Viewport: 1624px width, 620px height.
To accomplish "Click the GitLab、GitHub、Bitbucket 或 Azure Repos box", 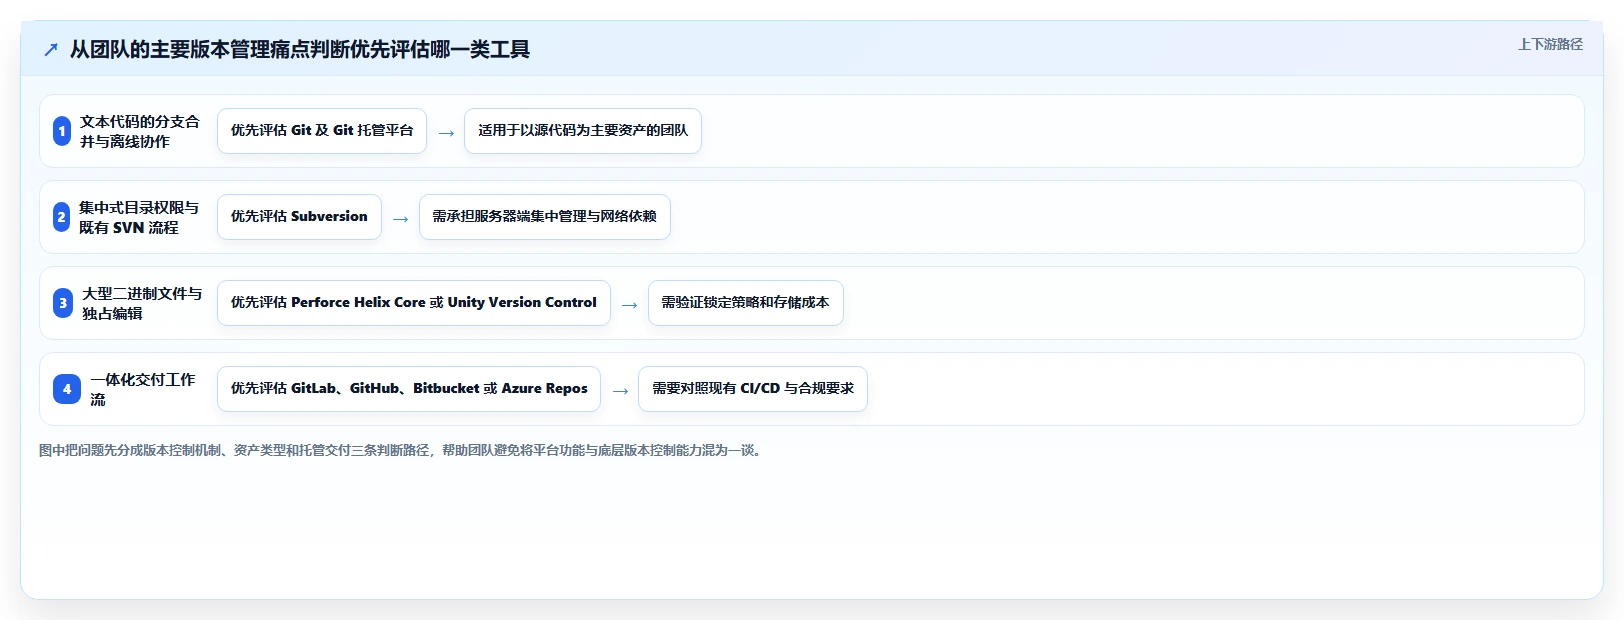I will click(409, 389).
